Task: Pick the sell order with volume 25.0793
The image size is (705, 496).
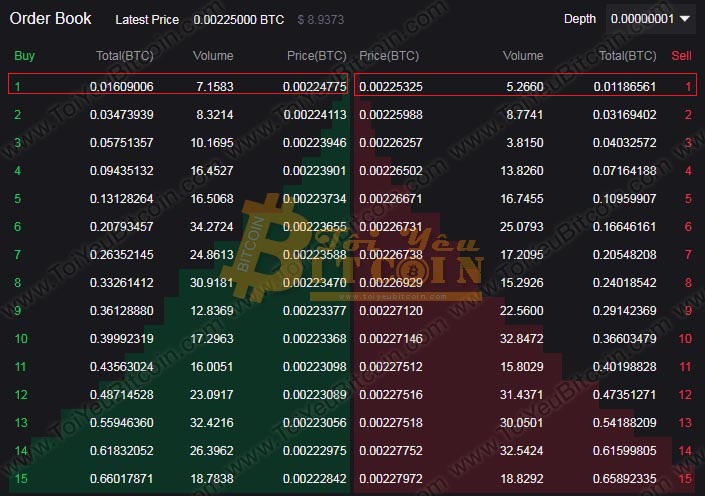Action: pyautogui.click(x=522, y=227)
